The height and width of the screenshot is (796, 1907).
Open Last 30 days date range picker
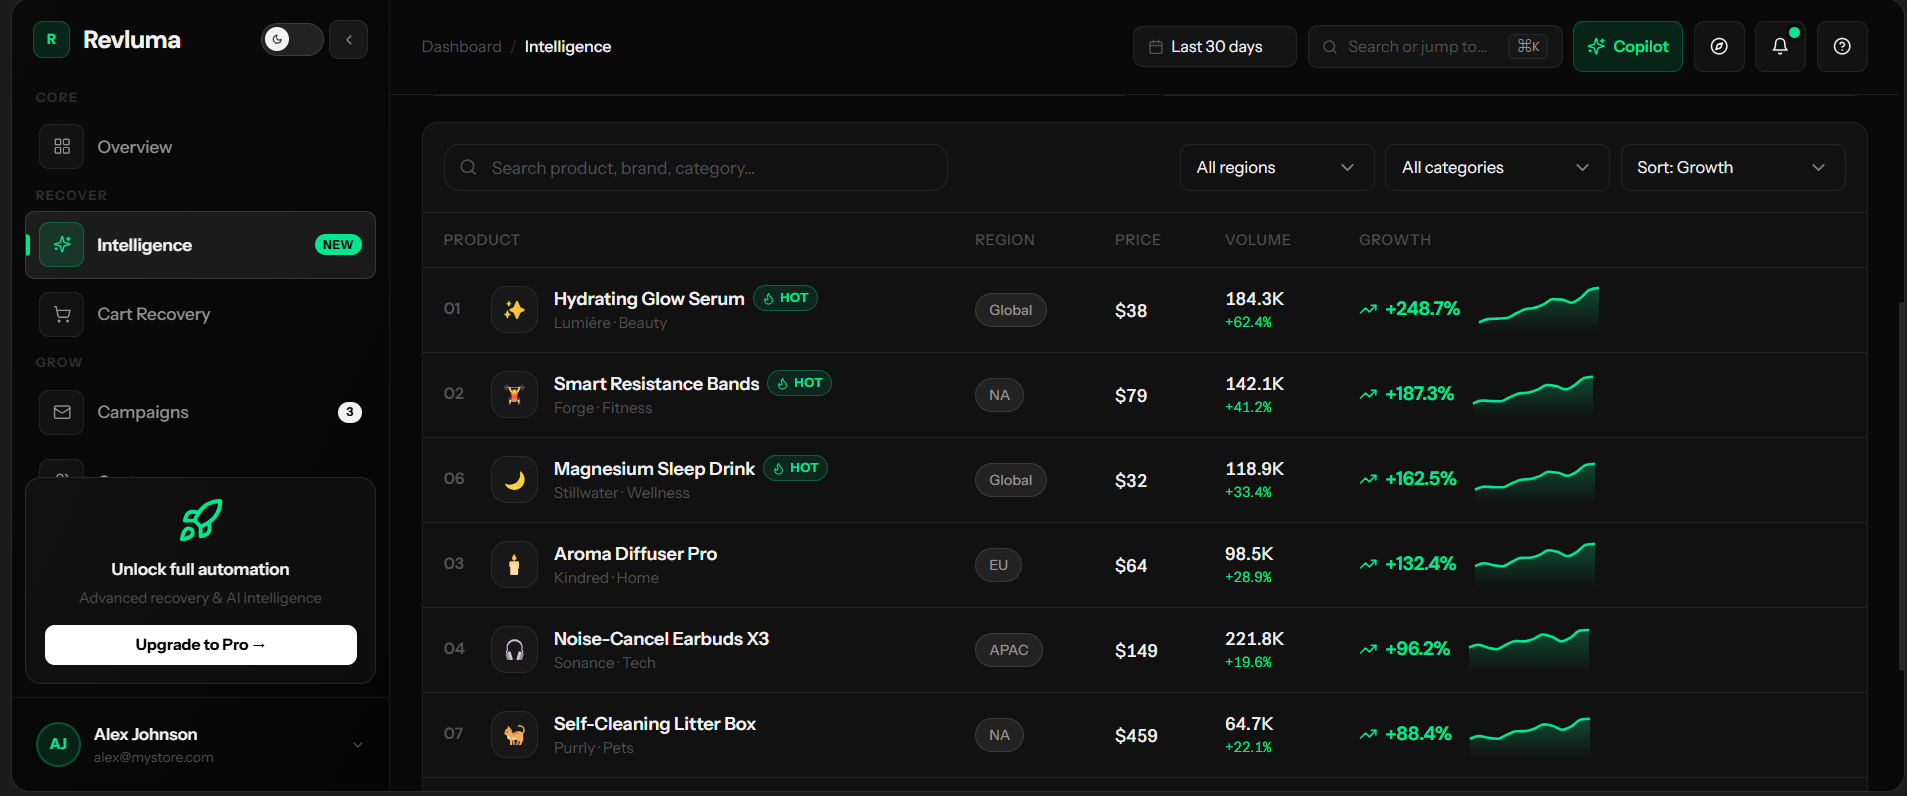point(1215,47)
